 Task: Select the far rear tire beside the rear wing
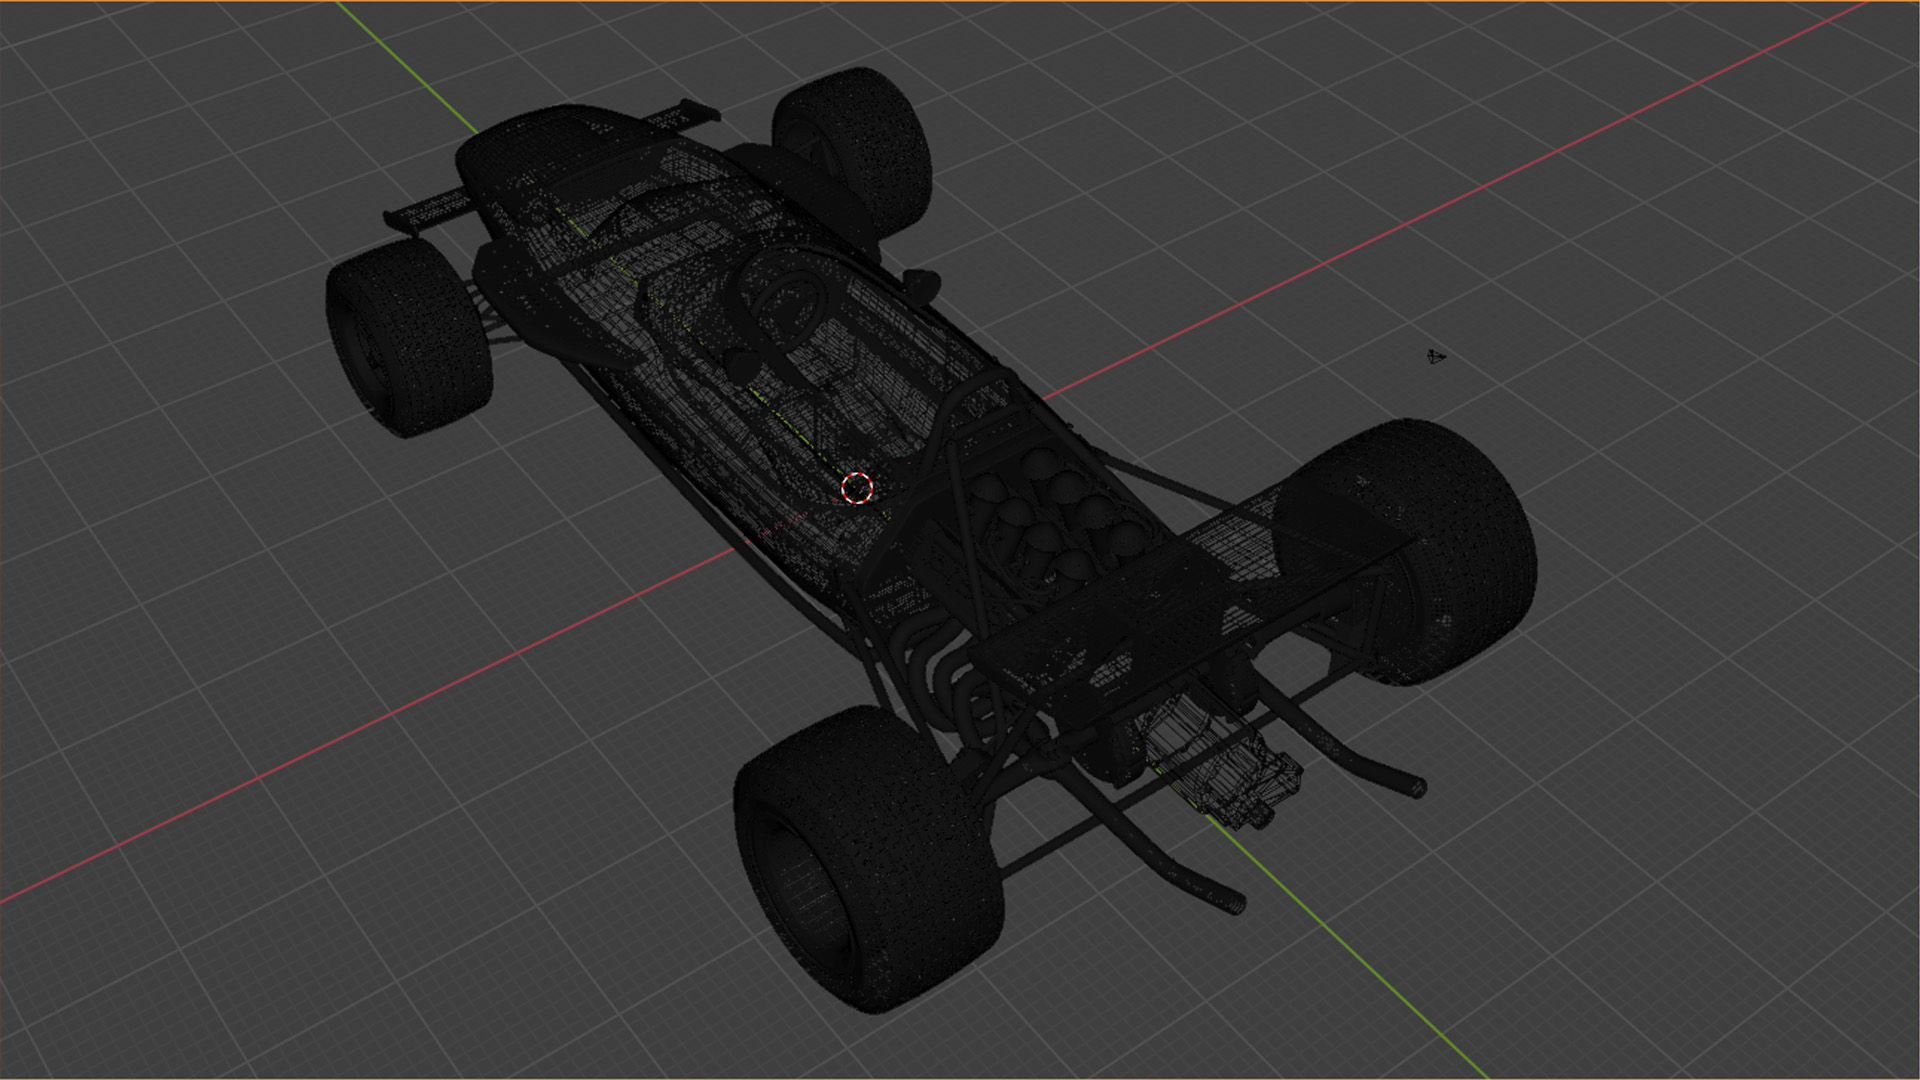pyautogui.click(x=1410, y=550)
